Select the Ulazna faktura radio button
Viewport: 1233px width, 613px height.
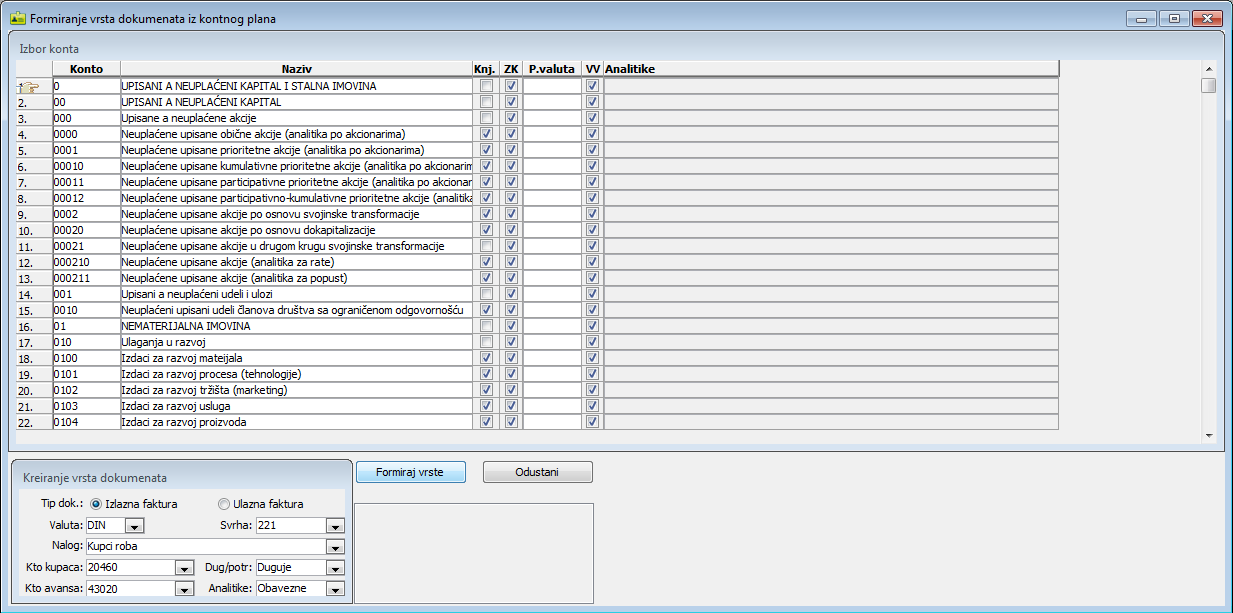pos(224,504)
